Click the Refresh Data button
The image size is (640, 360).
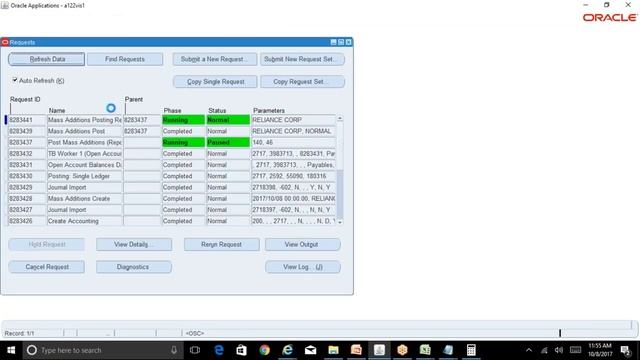click(x=47, y=59)
